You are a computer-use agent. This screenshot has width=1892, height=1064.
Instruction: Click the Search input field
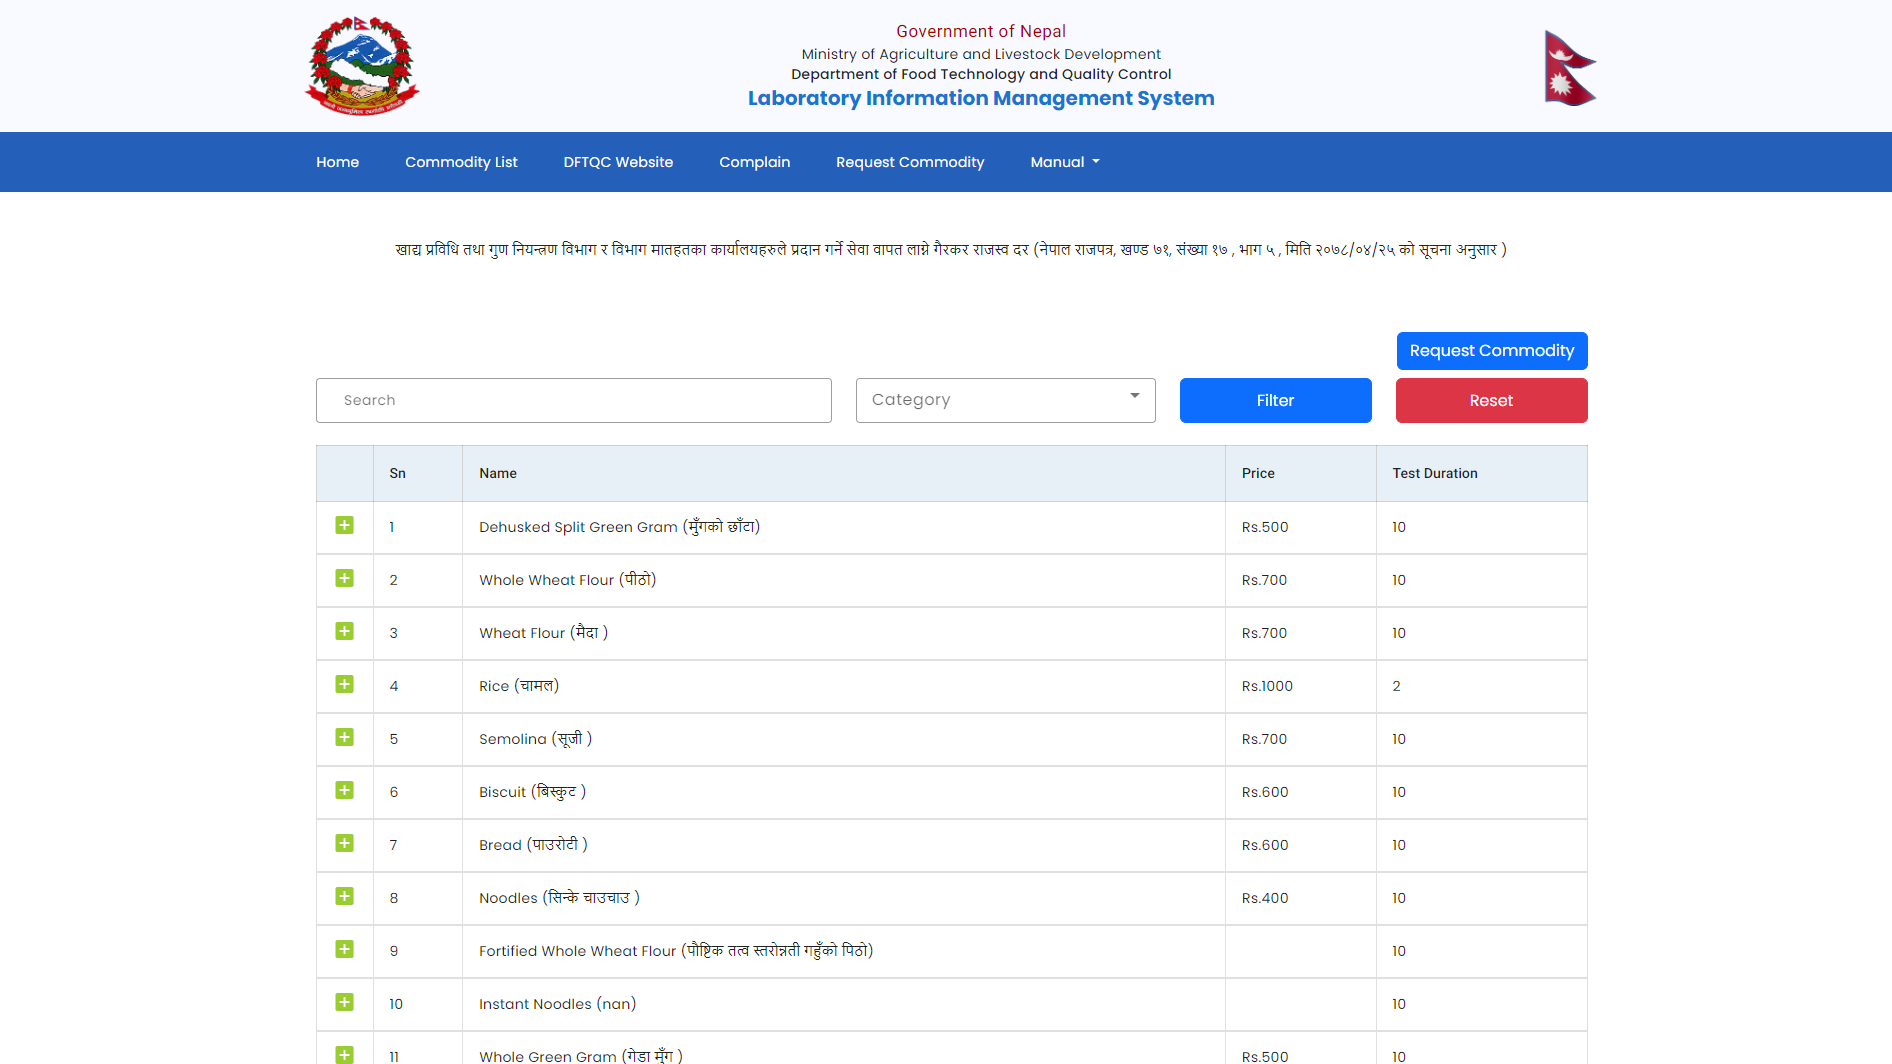(x=573, y=400)
